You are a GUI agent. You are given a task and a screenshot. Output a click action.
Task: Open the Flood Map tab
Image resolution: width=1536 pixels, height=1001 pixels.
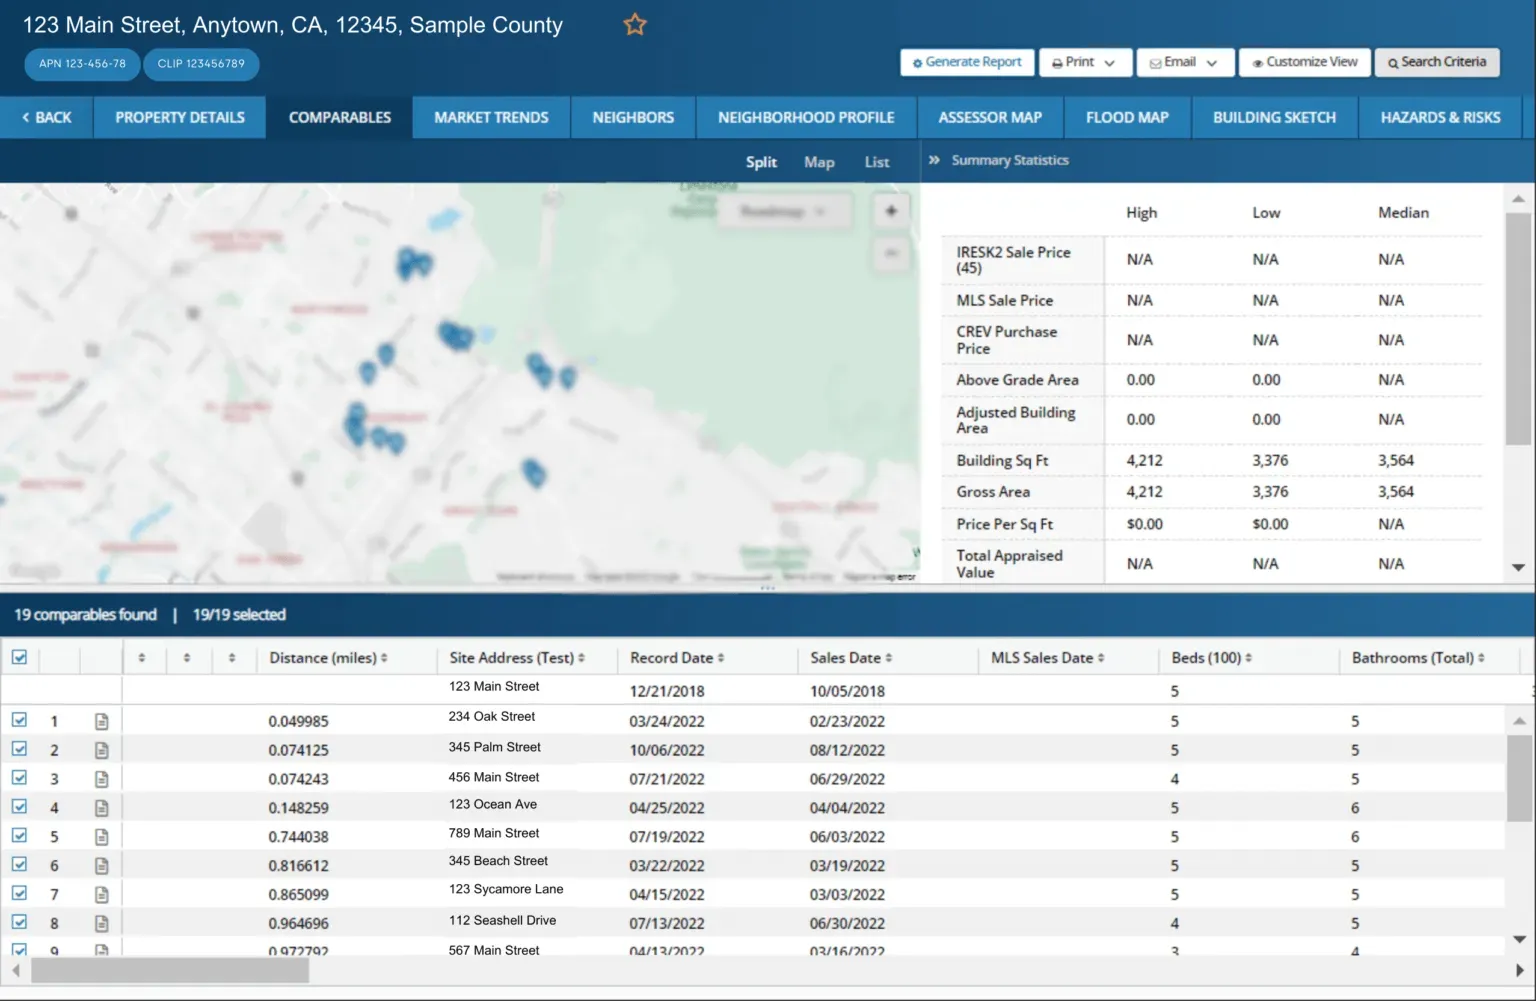pos(1127,117)
